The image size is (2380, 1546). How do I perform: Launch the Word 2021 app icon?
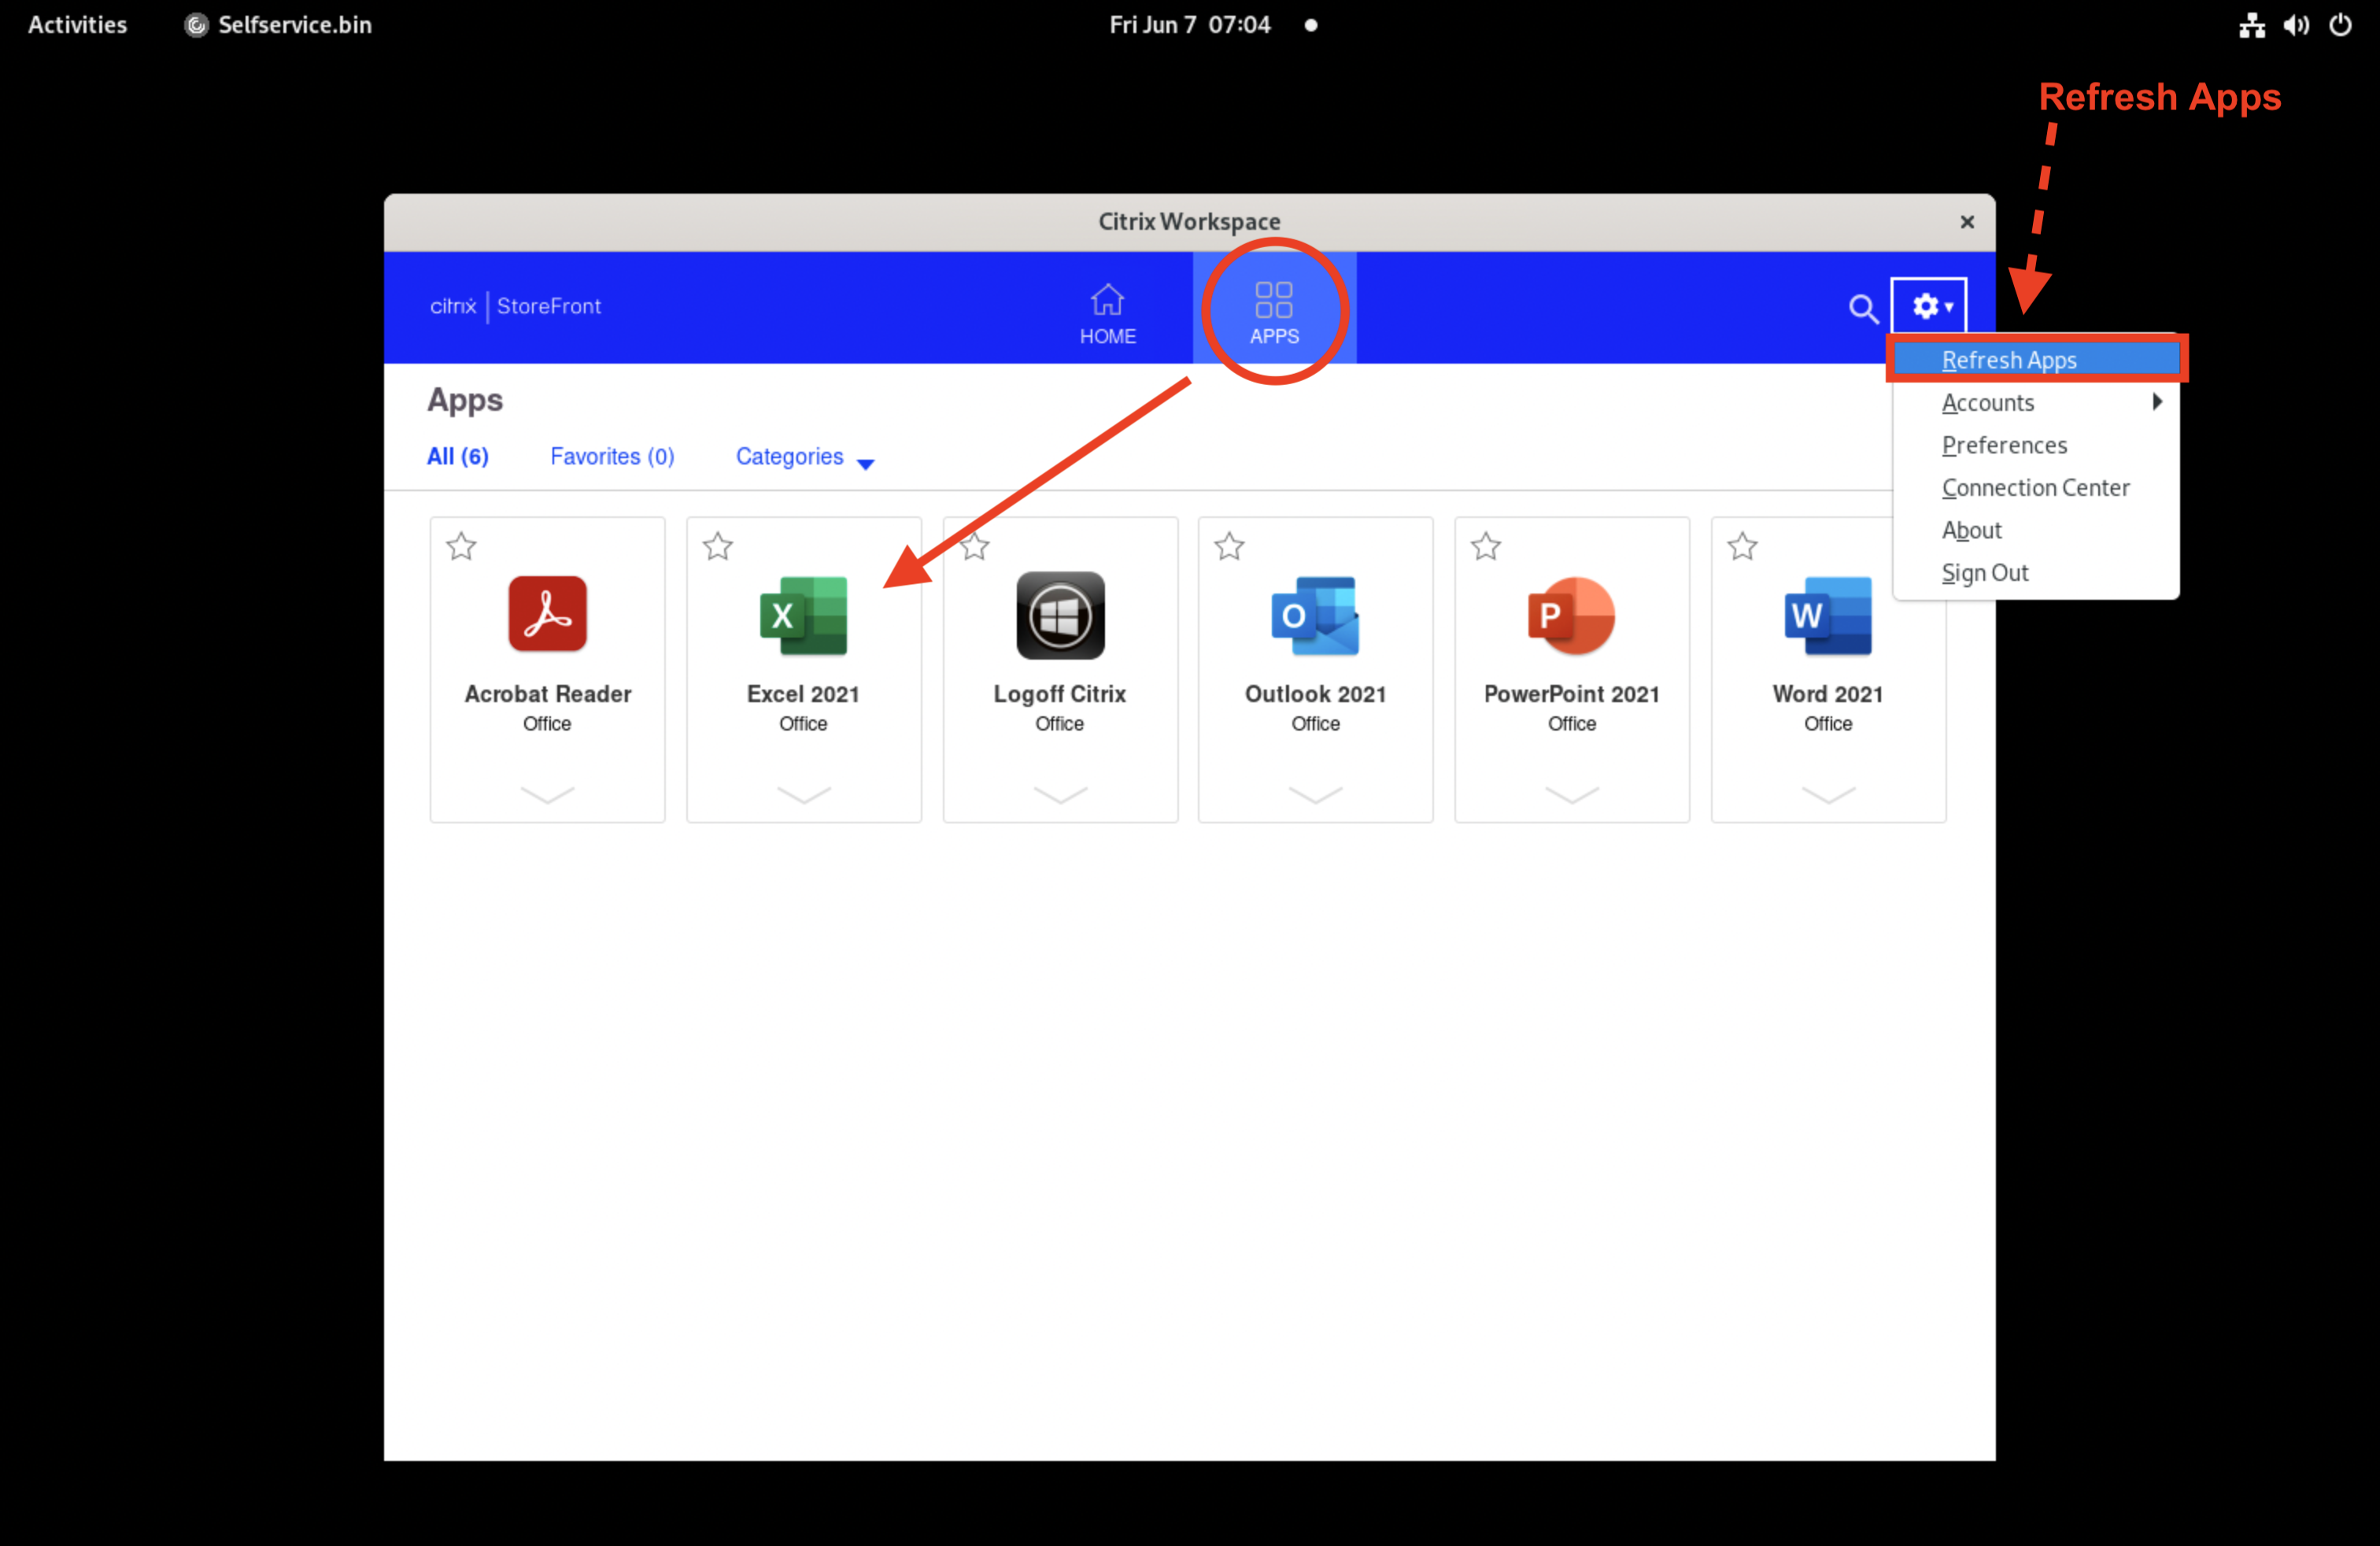[1827, 615]
